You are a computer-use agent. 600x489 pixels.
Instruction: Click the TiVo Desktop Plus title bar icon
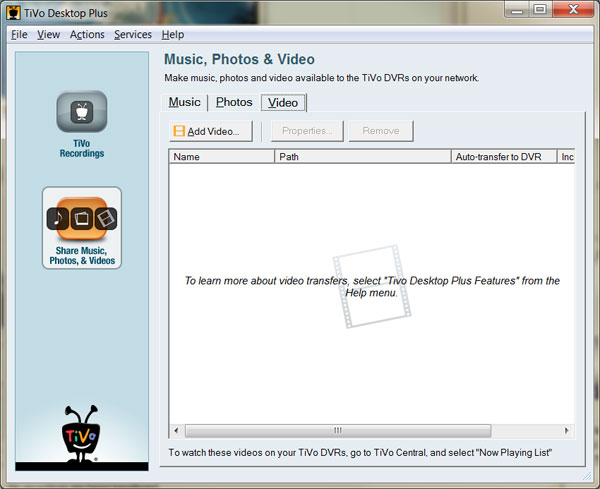point(11,10)
